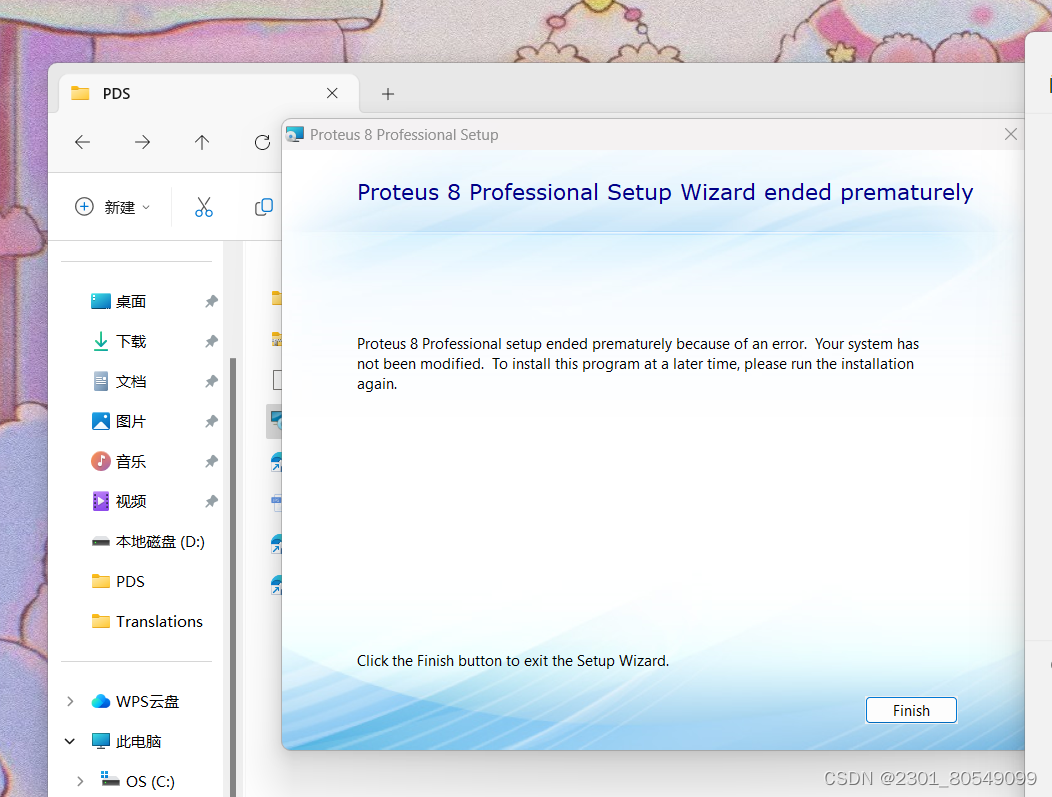Select OS (C:) drive in sidebar
Image resolution: width=1052 pixels, height=797 pixels.
138,782
